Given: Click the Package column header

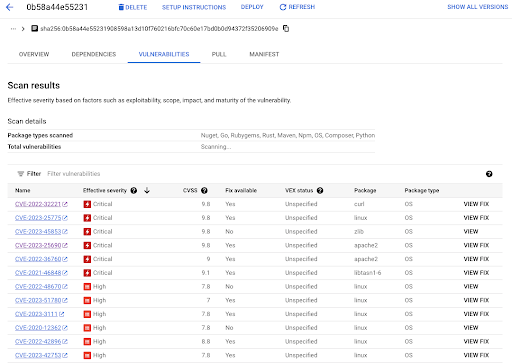Looking at the screenshot, I should pyautogui.click(x=365, y=190).
